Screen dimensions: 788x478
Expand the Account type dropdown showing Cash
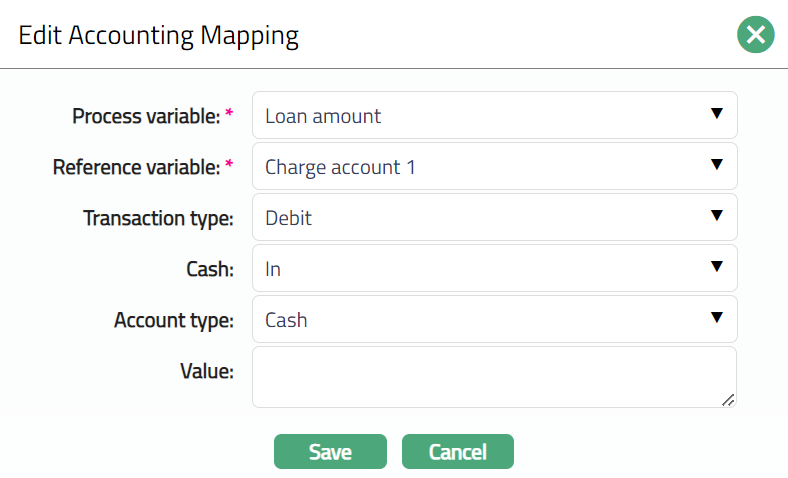coord(480,320)
